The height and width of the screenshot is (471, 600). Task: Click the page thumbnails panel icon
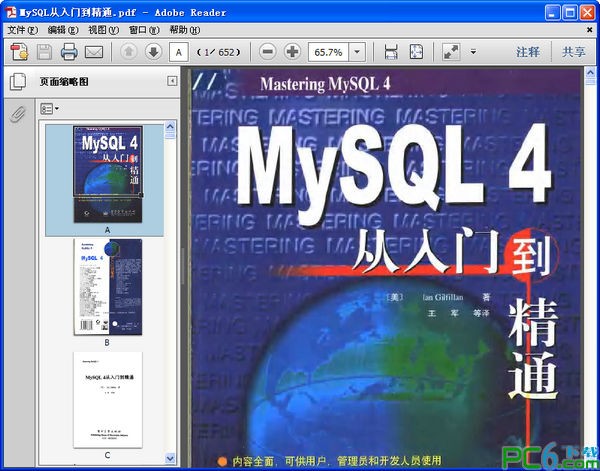pos(18,81)
